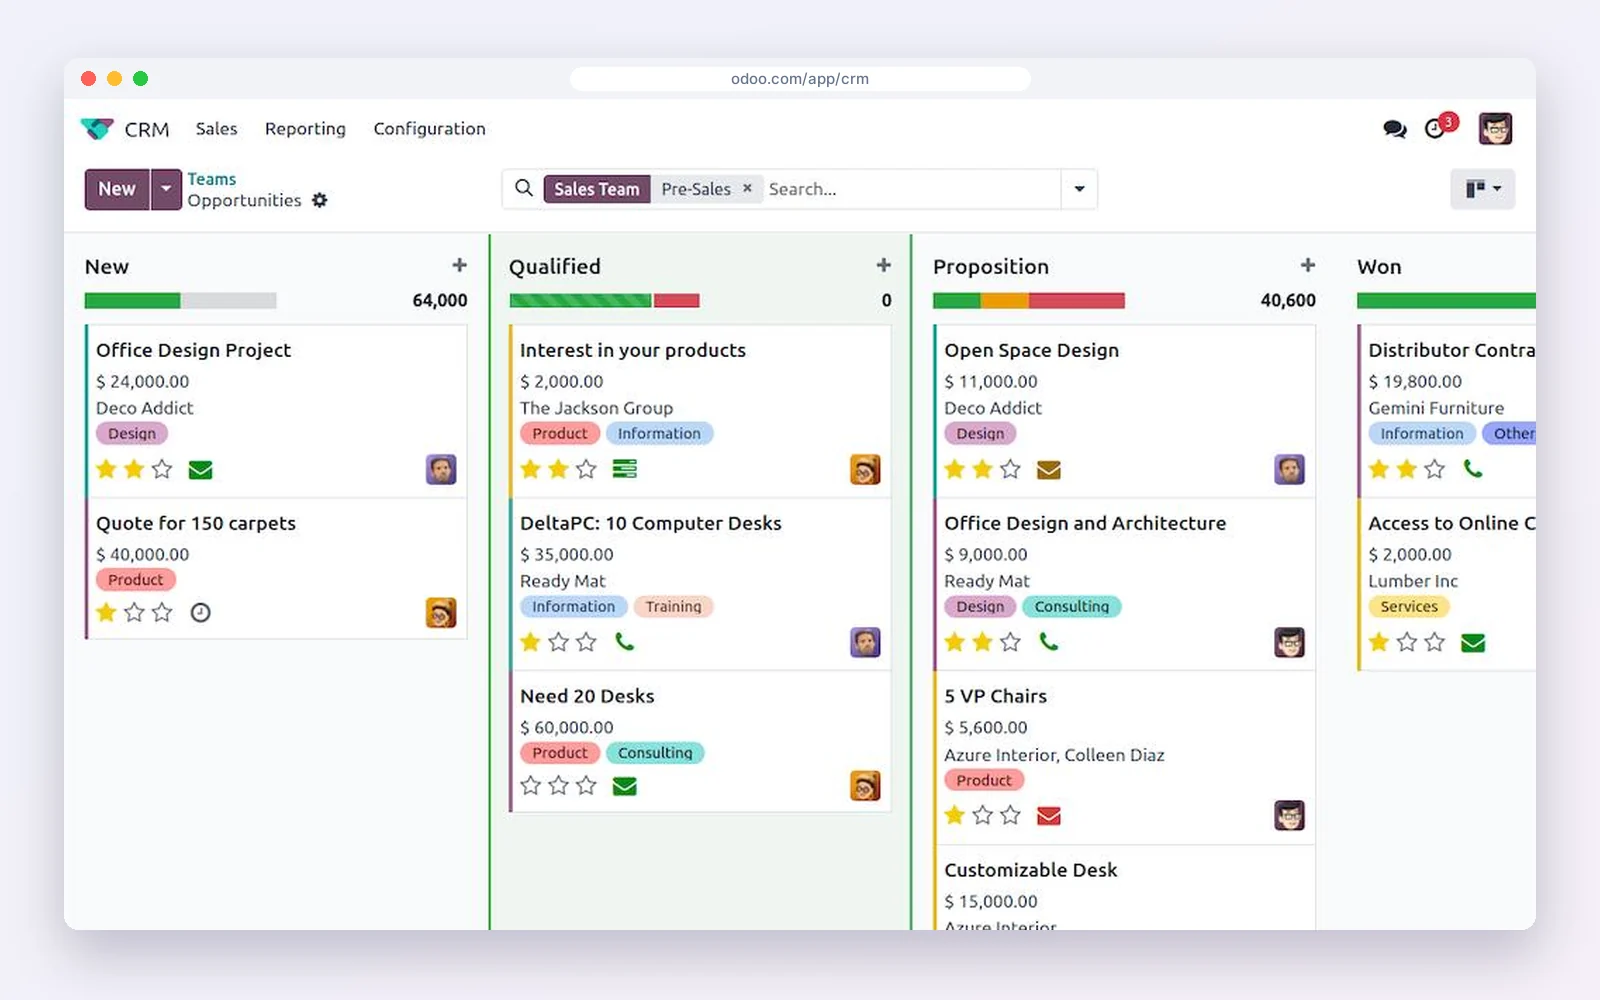Viewport: 1600px width, 1000px height.
Task: Click the New button
Action: tap(117, 189)
